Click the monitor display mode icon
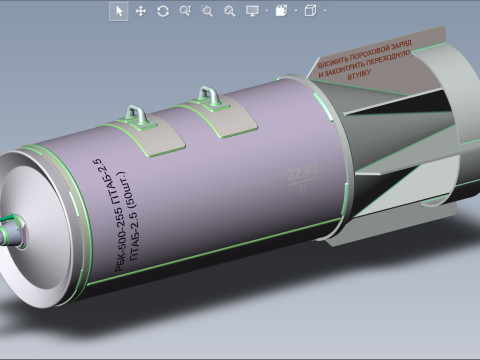 (252, 11)
